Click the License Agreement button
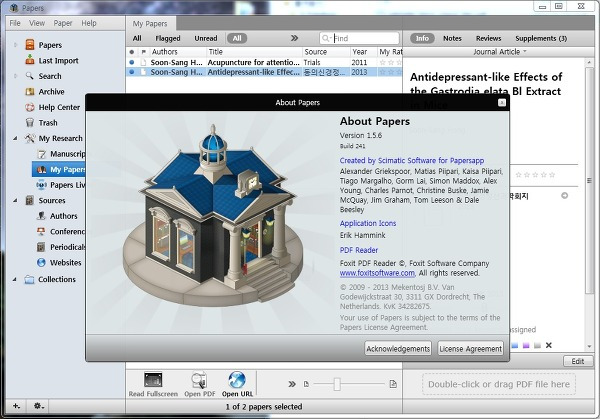600x419 pixels. pyautogui.click(x=470, y=349)
